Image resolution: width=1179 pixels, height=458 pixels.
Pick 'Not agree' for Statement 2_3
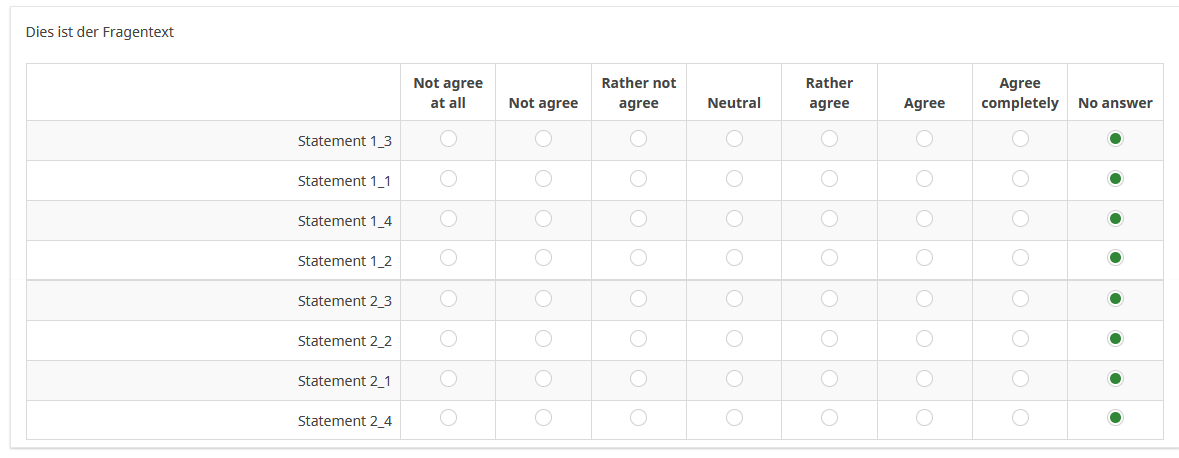point(543,299)
